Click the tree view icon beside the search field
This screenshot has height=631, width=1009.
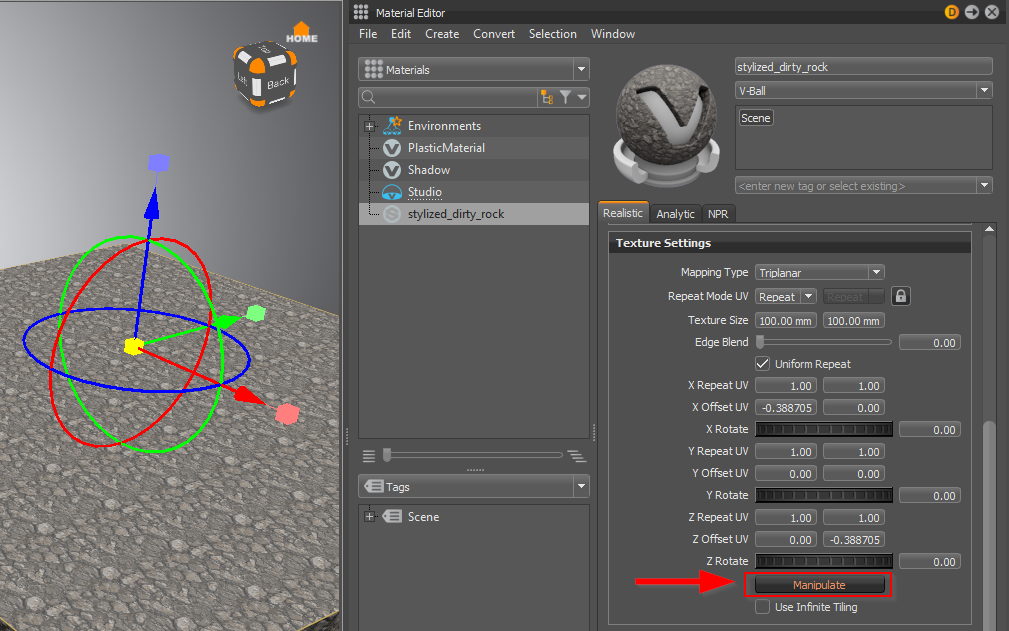(x=548, y=97)
